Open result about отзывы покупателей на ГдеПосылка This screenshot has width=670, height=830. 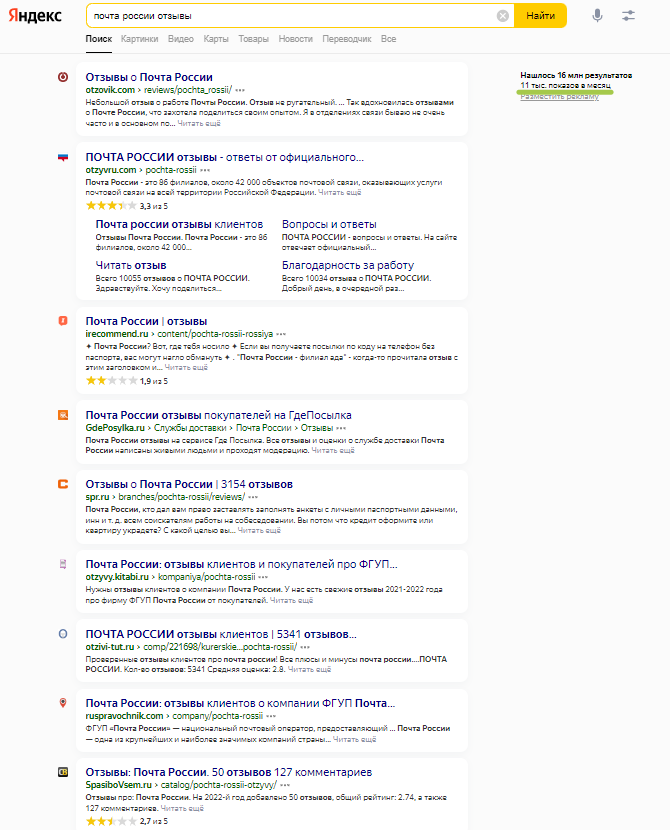click(x=219, y=415)
